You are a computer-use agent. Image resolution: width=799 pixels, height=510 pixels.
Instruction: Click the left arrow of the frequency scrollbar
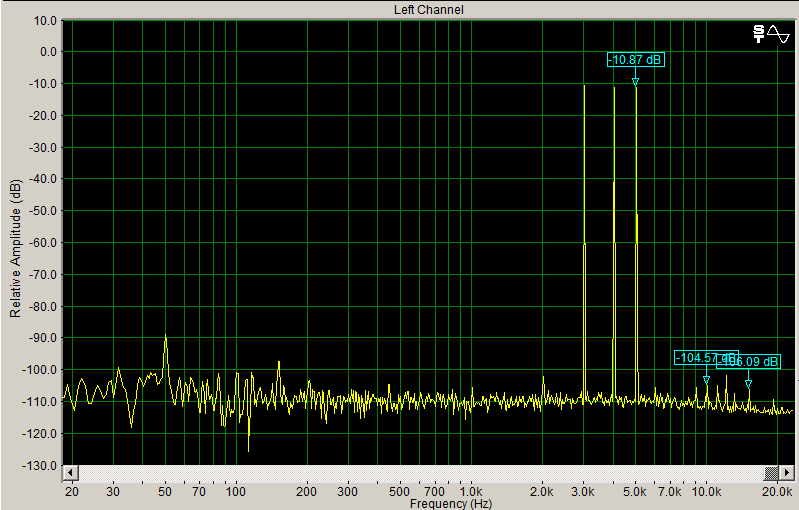point(70,472)
